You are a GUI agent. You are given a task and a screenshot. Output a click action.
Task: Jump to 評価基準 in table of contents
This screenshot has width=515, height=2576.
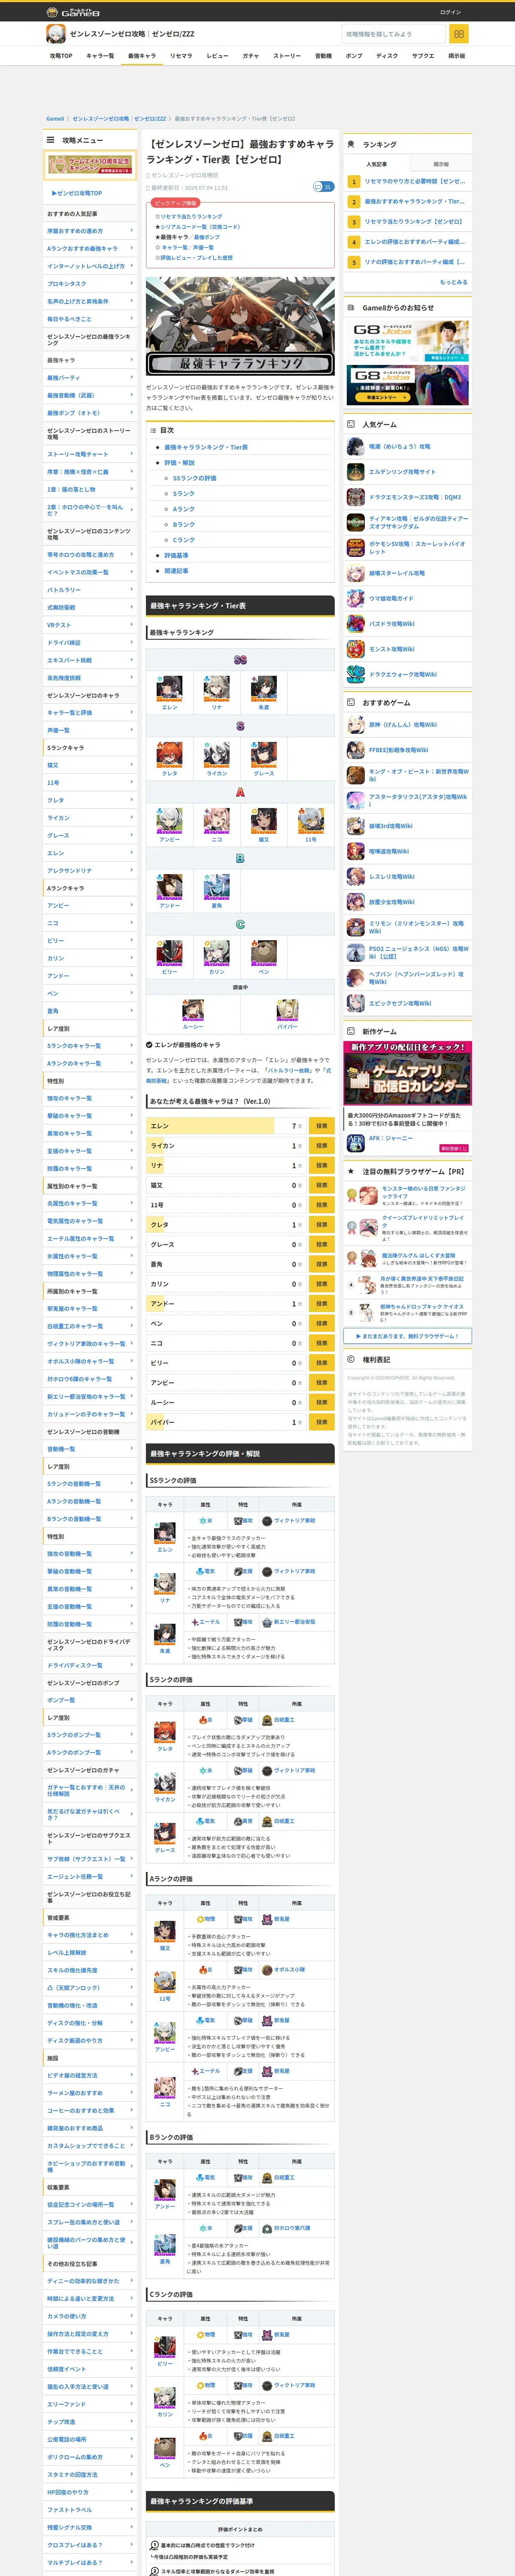coord(176,555)
